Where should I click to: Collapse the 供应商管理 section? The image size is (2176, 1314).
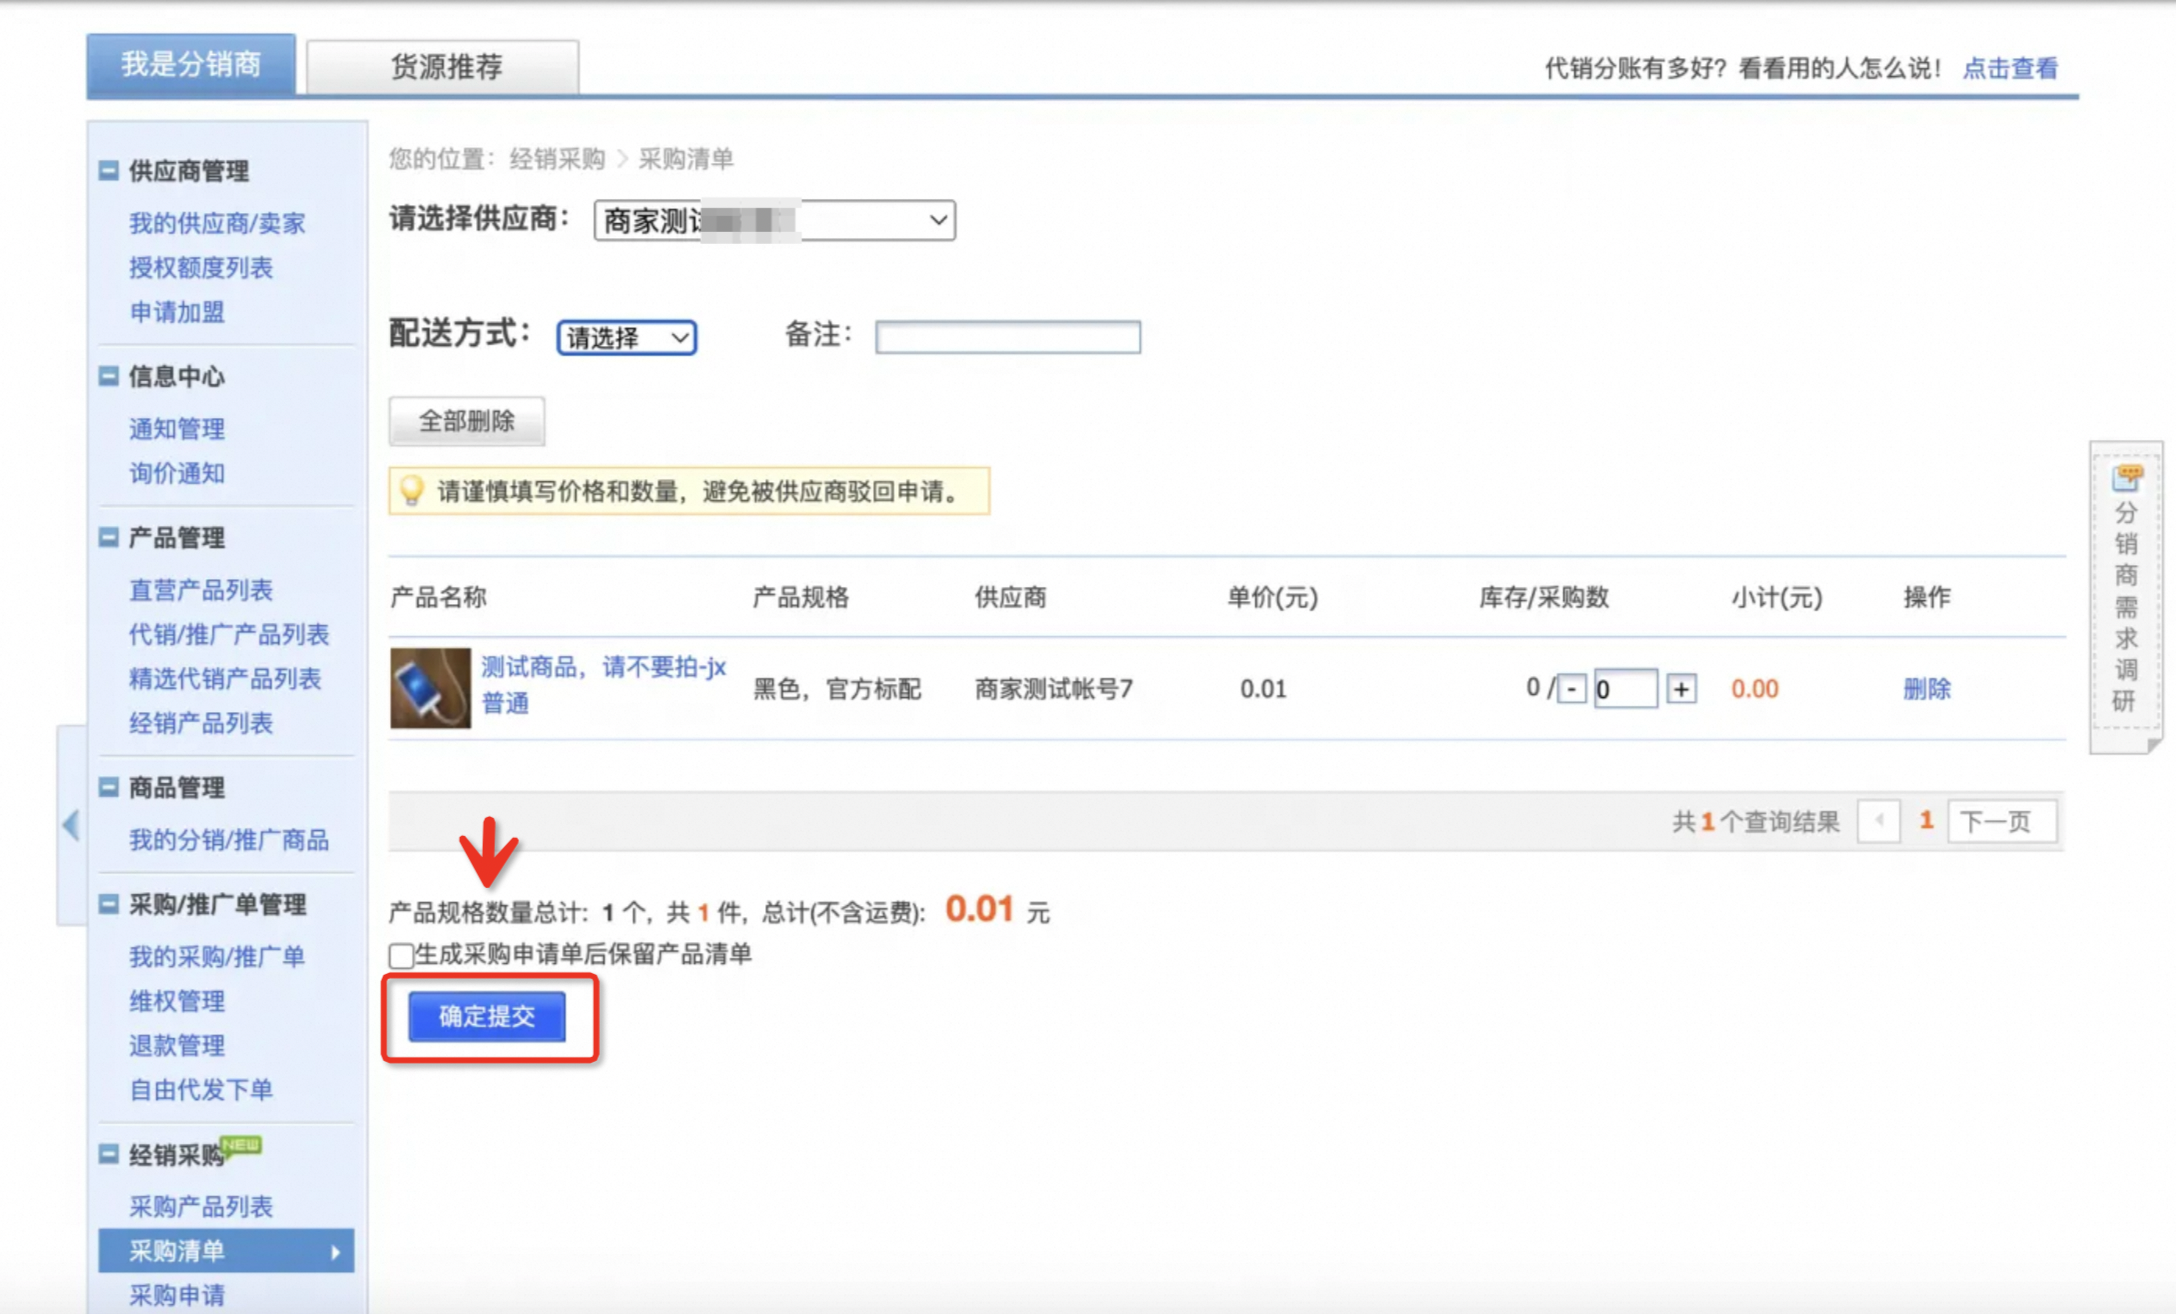tap(109, 171)
